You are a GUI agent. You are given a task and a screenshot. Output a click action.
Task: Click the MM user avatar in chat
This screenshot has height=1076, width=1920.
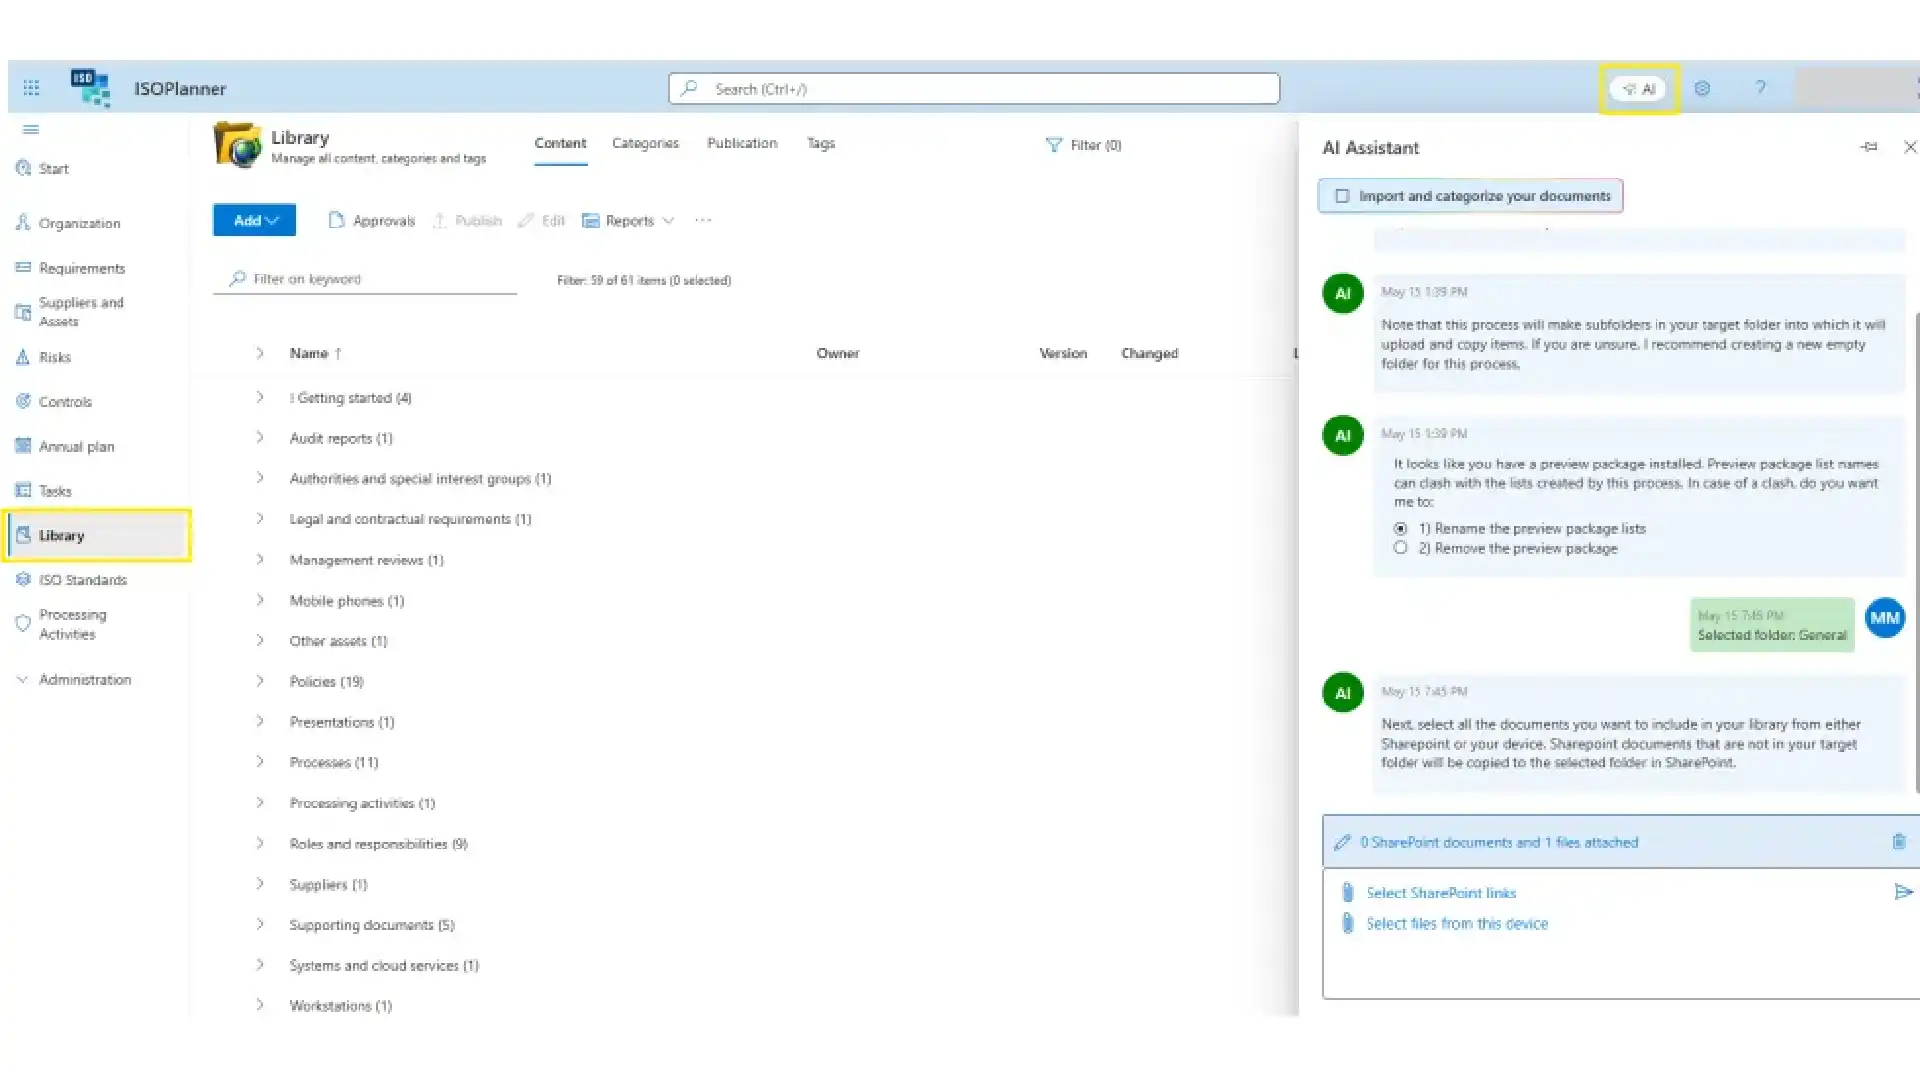(1885, 618)
